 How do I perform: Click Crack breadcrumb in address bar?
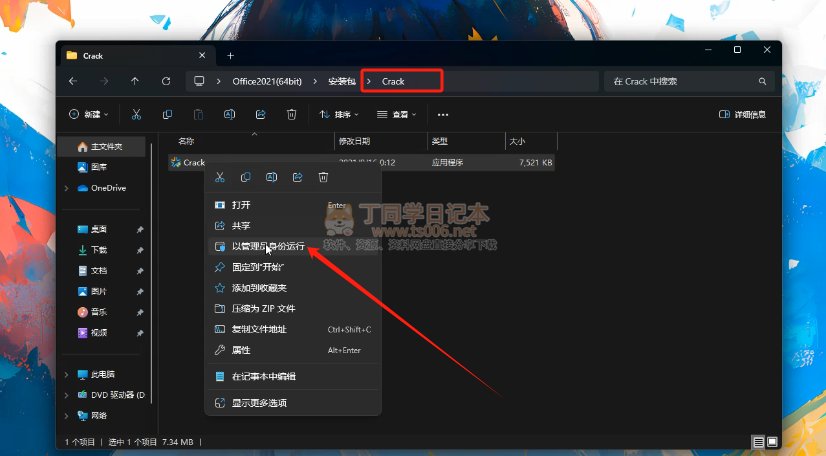(393, 81)
